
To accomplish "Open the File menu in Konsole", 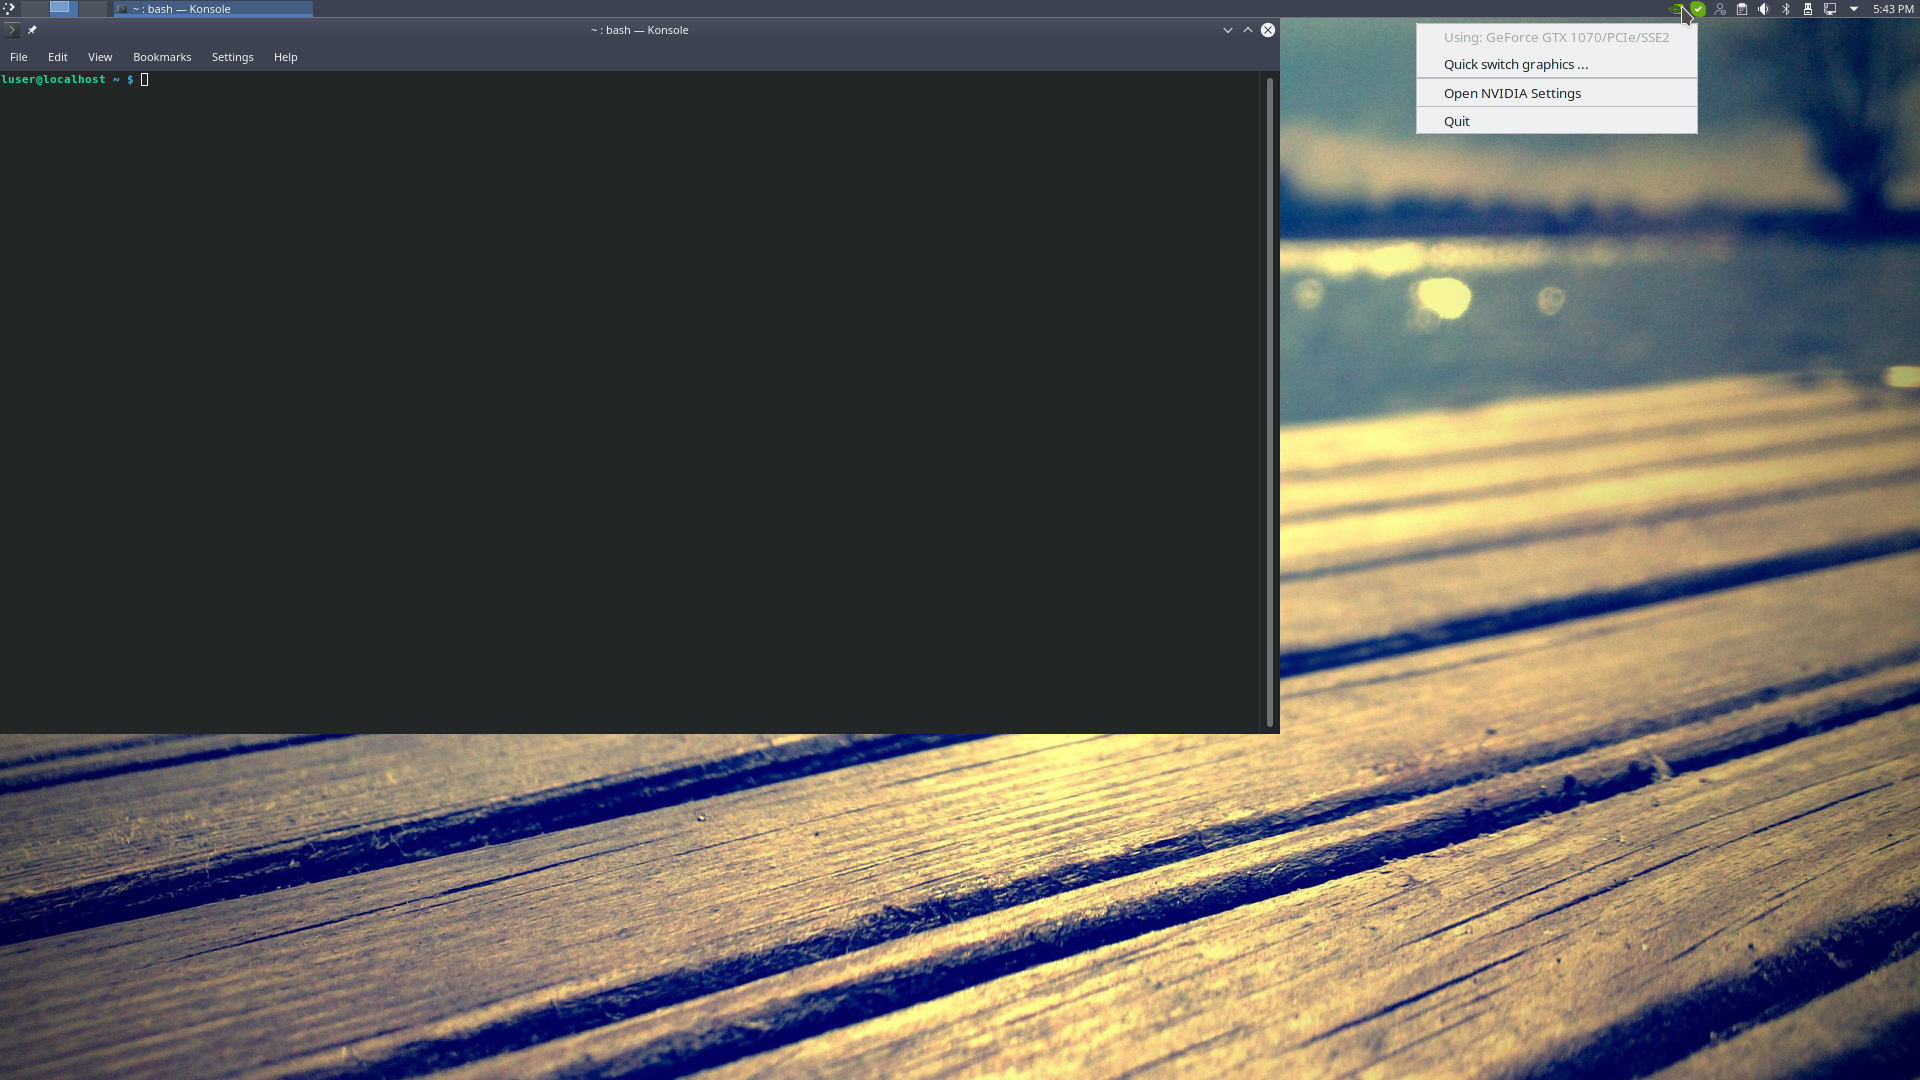I will coord(19,57).
